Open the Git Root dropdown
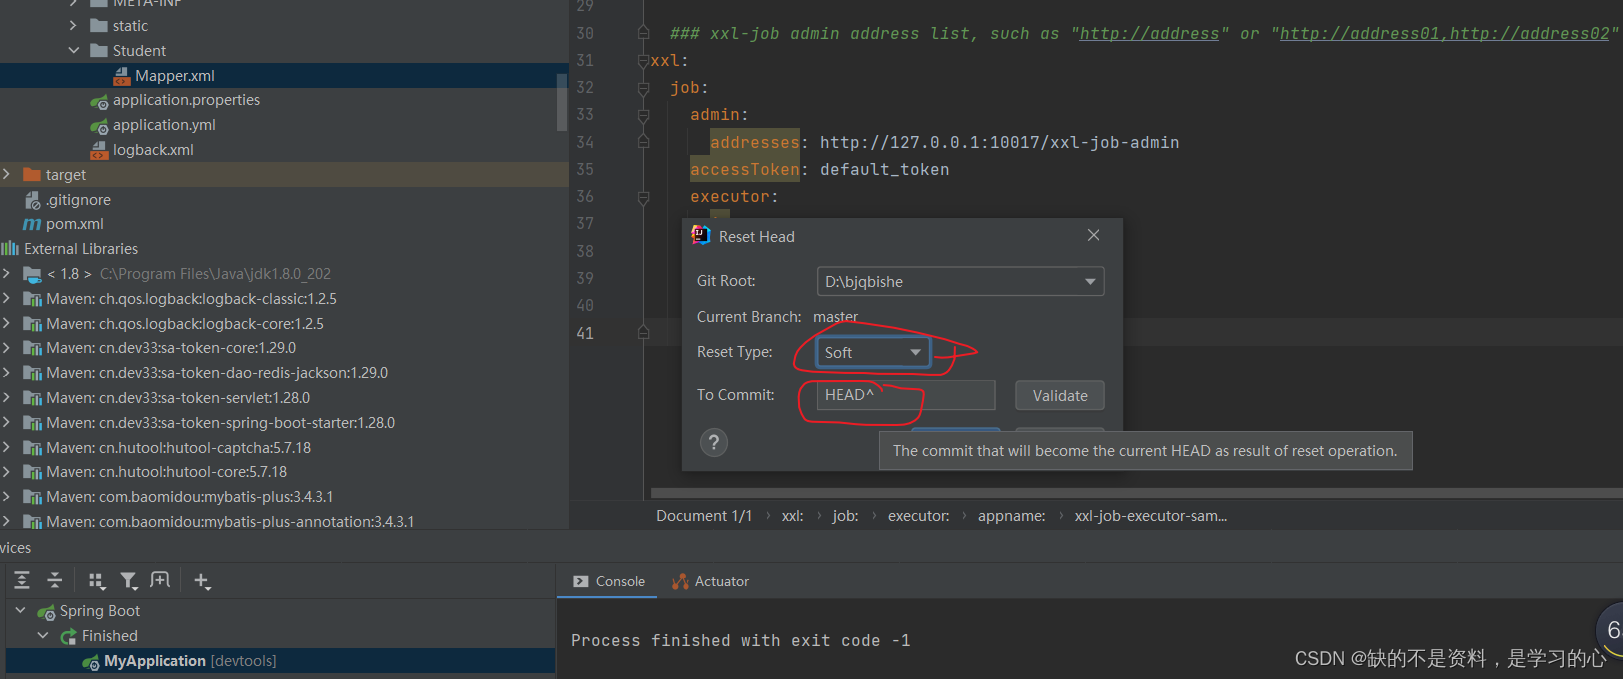This screenshot has width=1623, height=679. click(960, 282)
